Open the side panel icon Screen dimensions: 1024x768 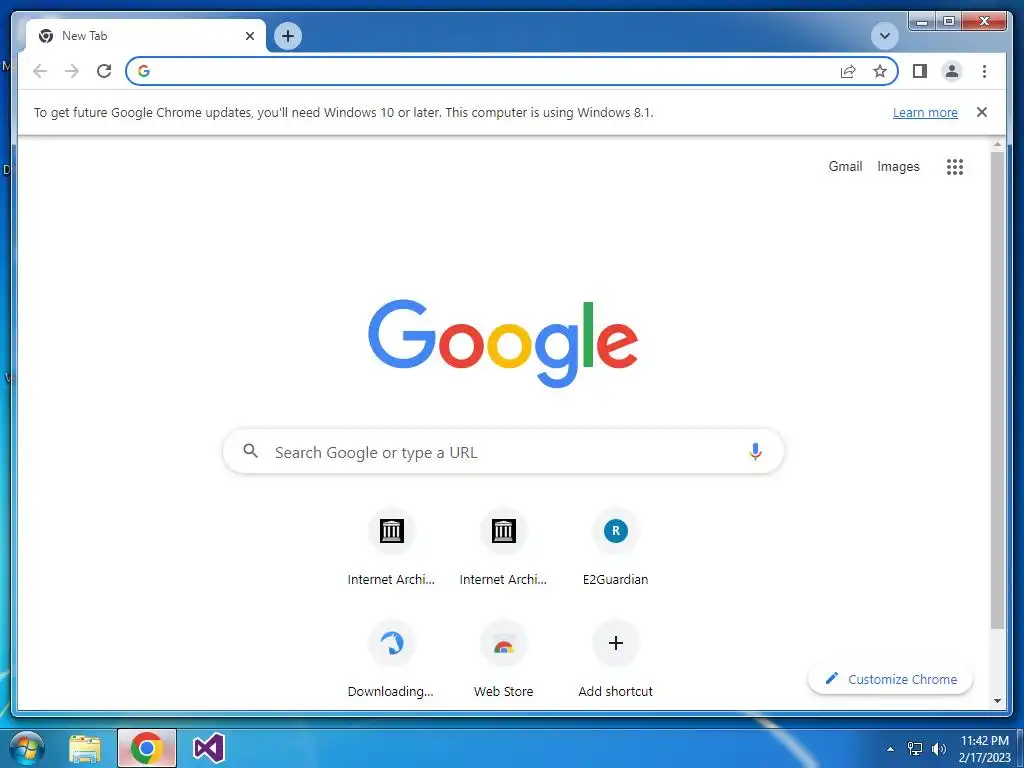point(920,71)
